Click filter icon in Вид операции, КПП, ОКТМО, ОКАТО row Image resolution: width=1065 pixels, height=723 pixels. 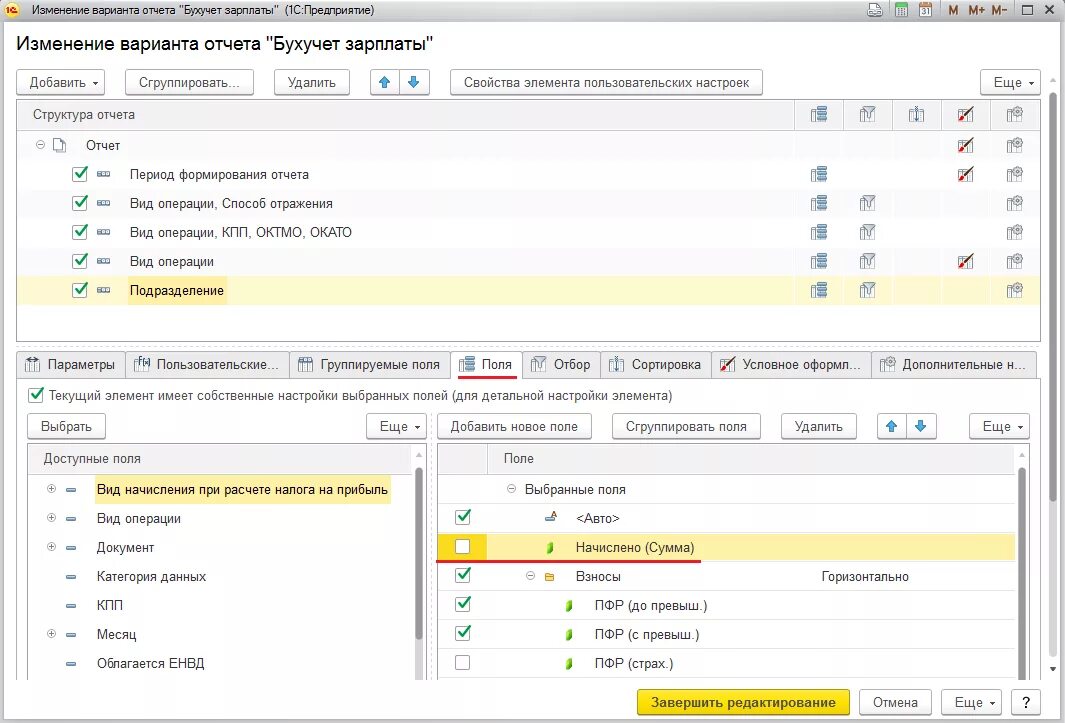coord(867,232)
